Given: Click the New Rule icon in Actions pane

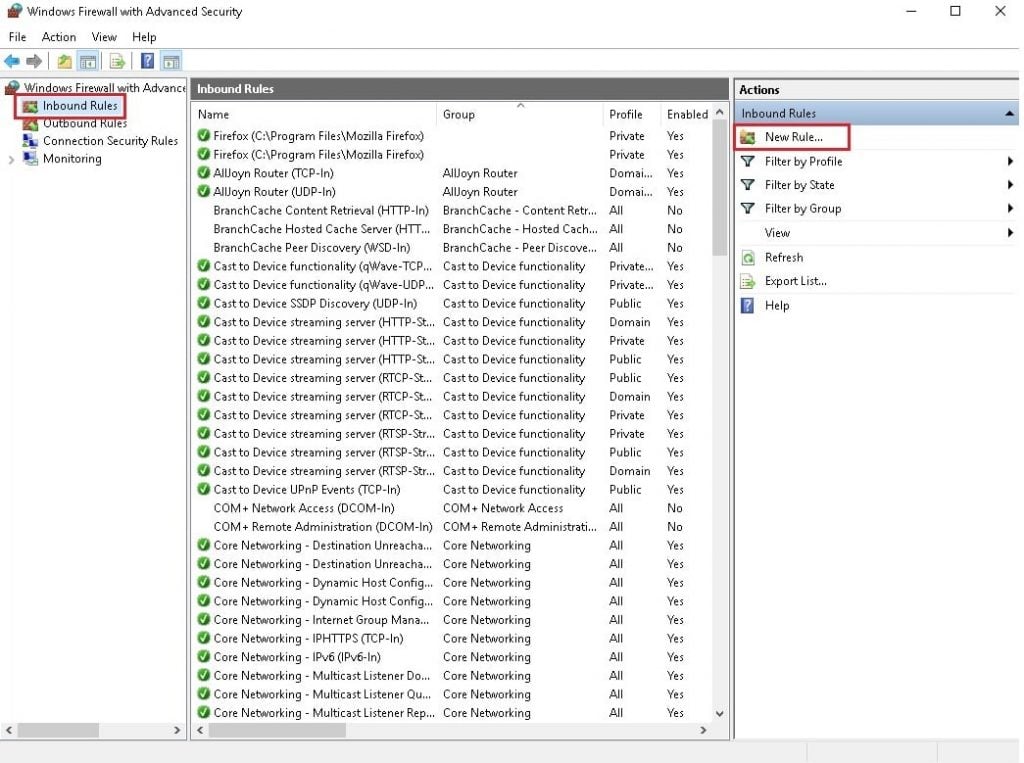Looking at the screenshot, I should tap(748, 137).
